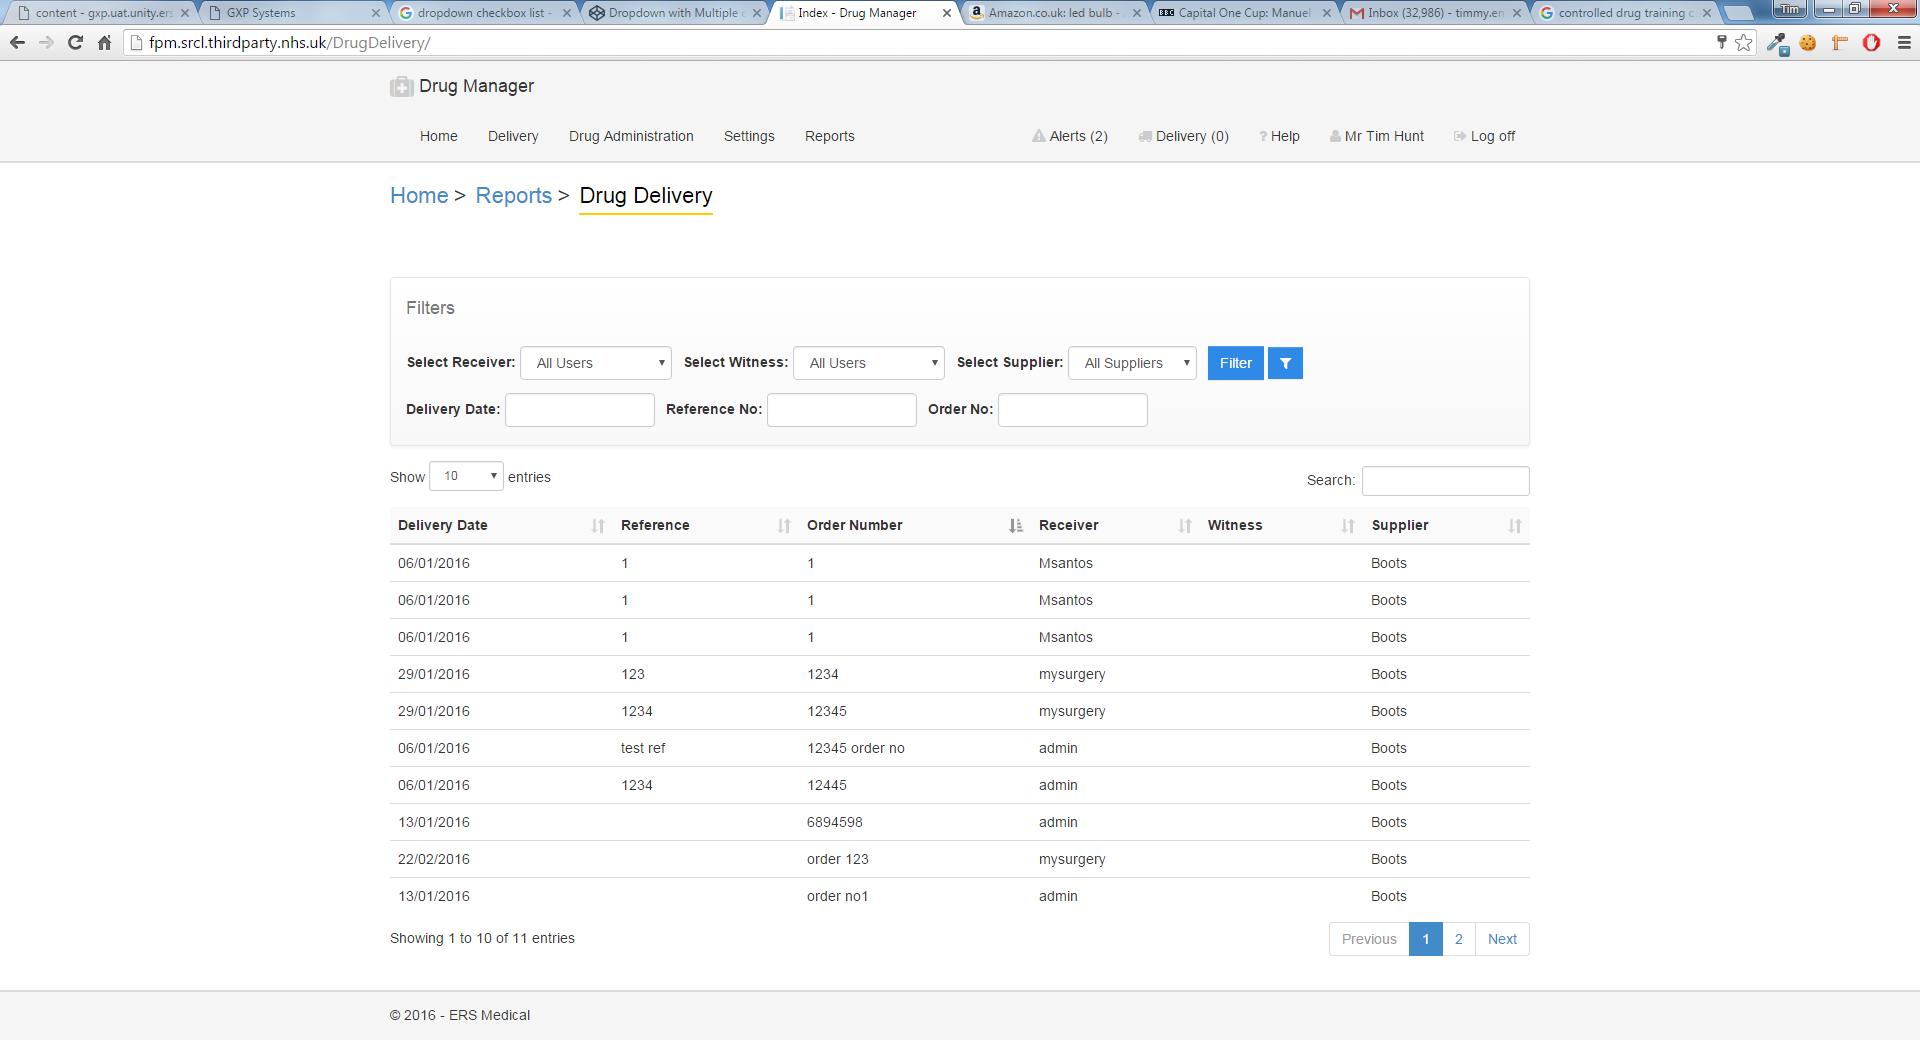This screenshot has width=1920, height=1040.
Task: Click the funnel filter icon button
Action: tap(1285, 363)
